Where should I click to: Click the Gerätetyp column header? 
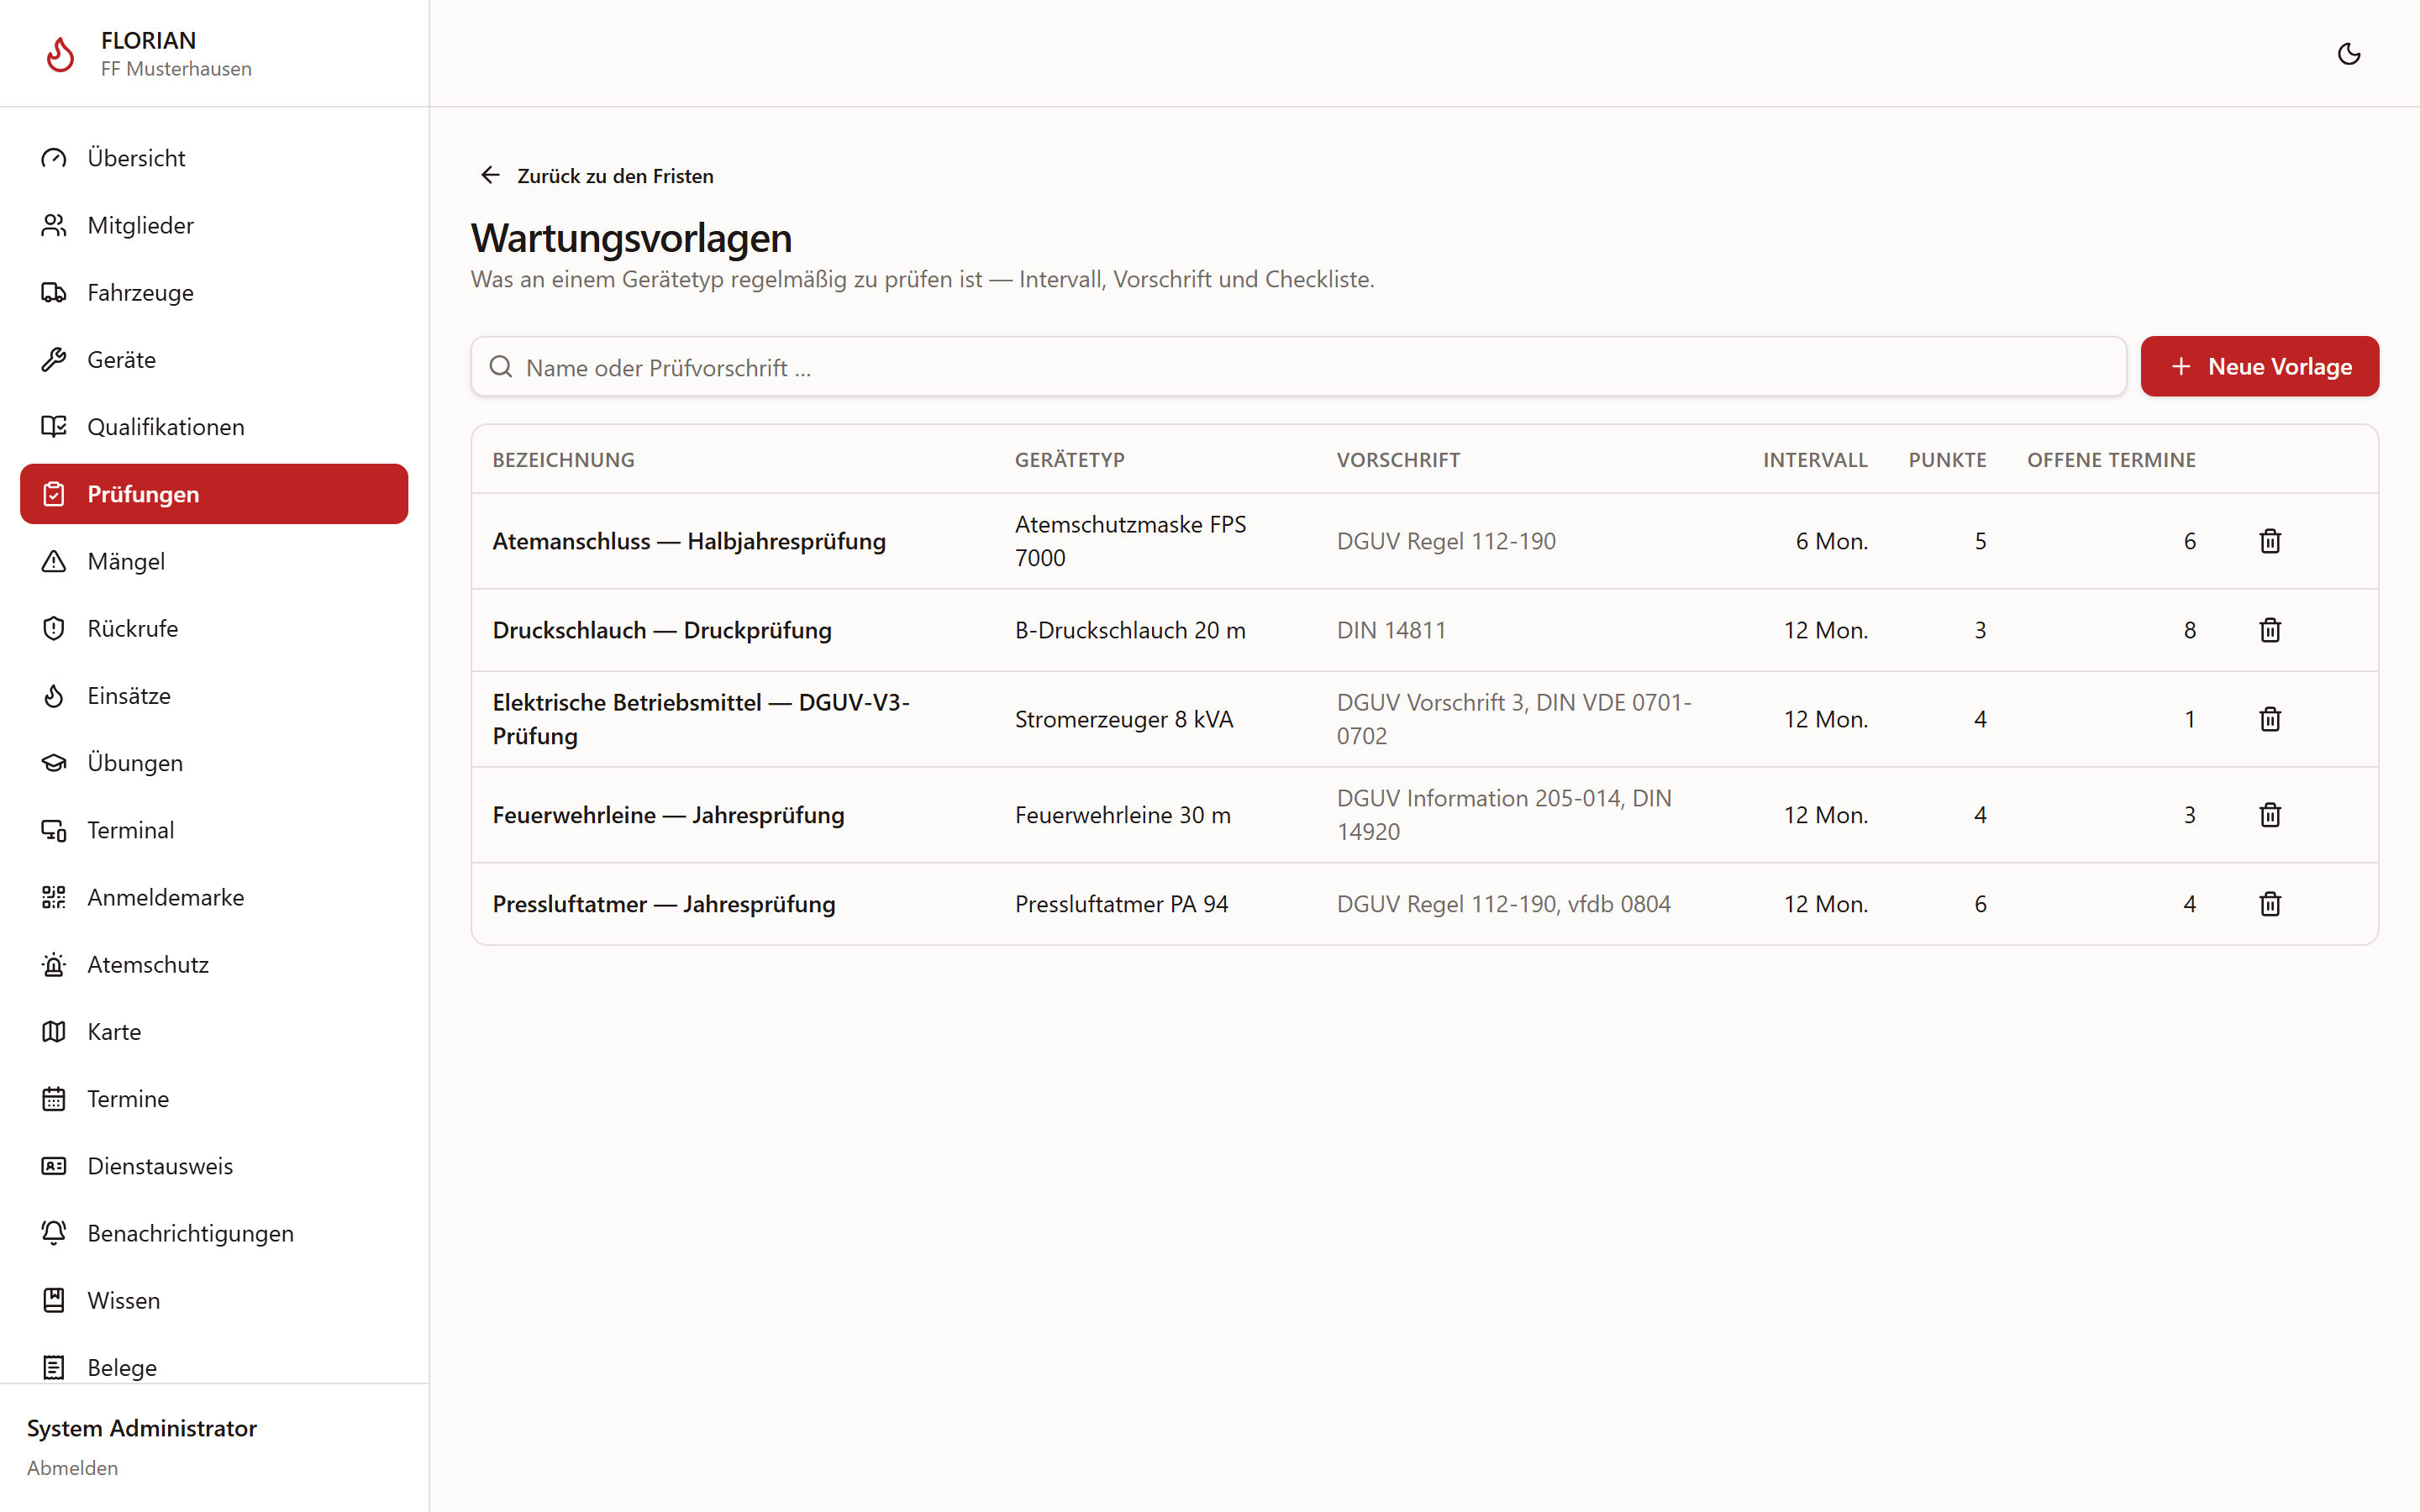1069,460
